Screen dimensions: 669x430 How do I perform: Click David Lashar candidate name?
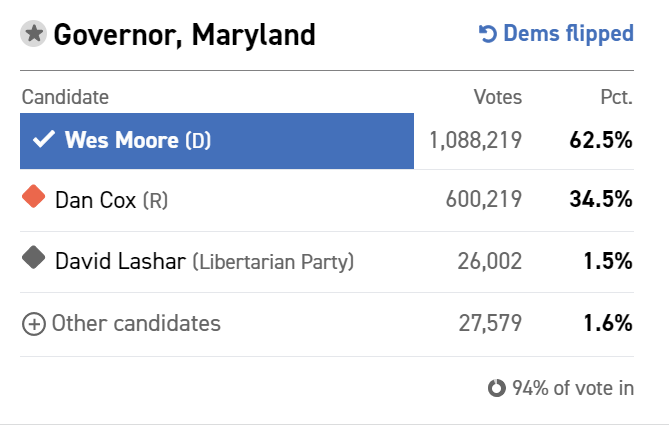pos(120,261)
